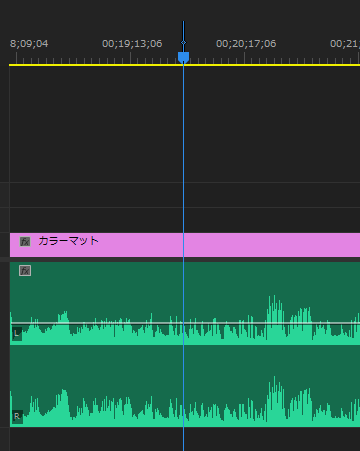Select the green audio clip waveform

tap(185, 344)
